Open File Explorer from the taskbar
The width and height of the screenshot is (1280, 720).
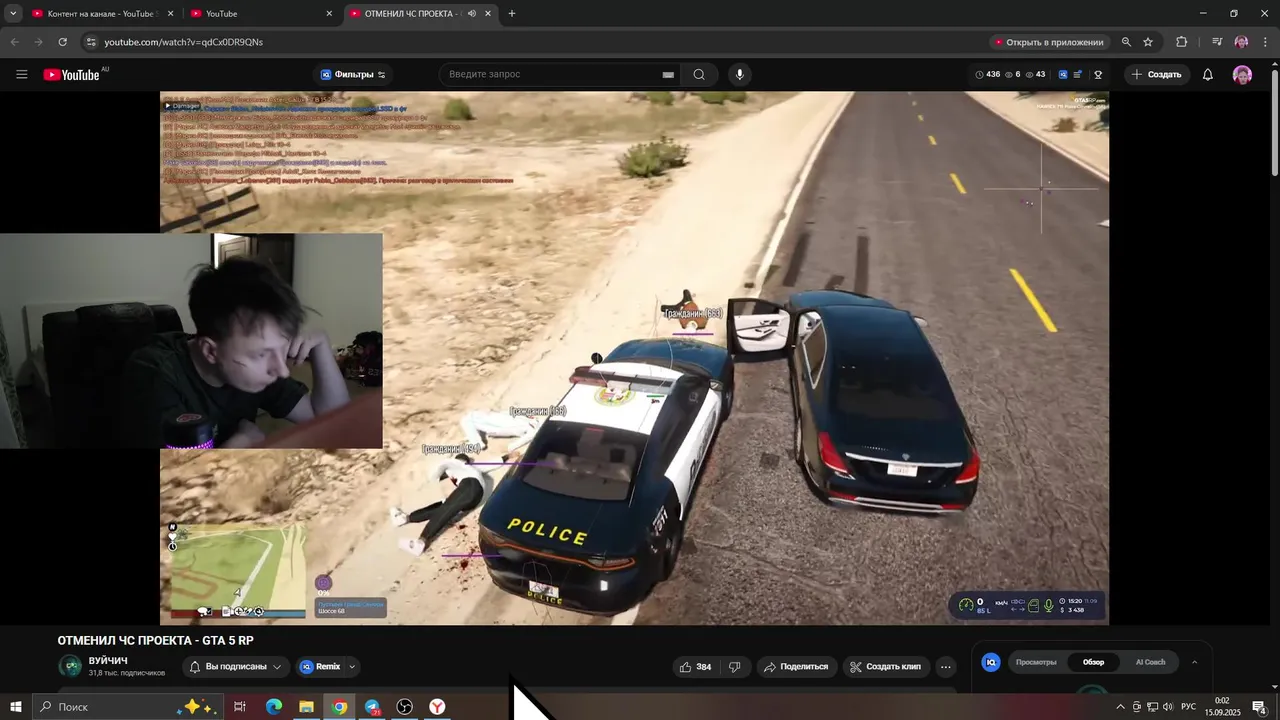pyautogui.click(x=306, y=707)
